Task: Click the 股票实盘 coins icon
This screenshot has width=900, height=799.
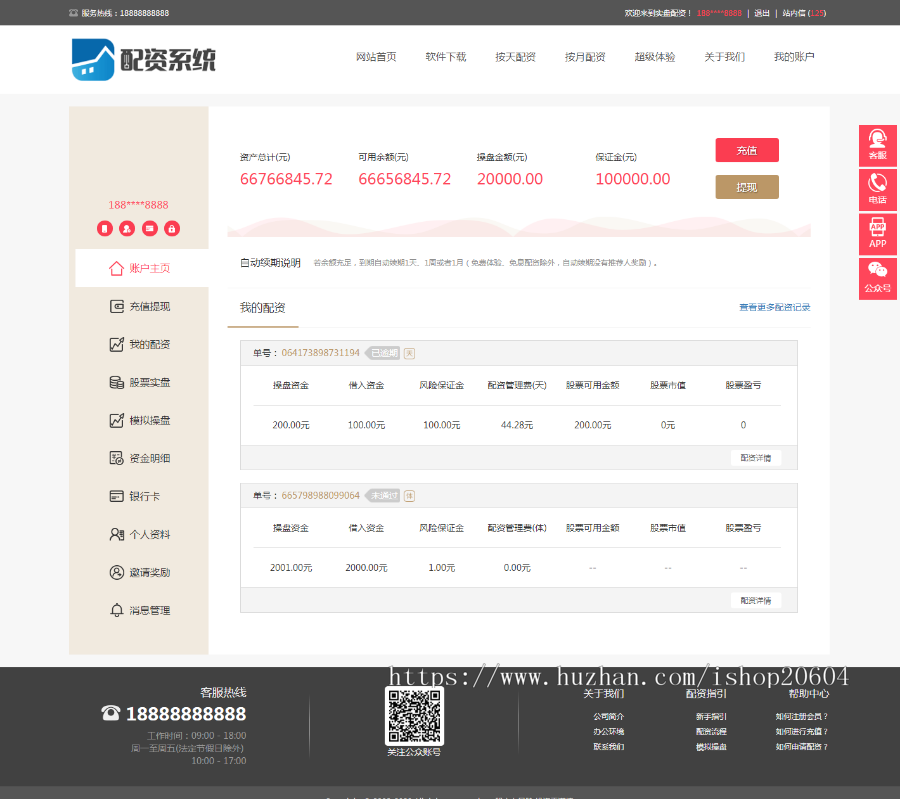Action: pyautogui.click(x=115, y=382)
